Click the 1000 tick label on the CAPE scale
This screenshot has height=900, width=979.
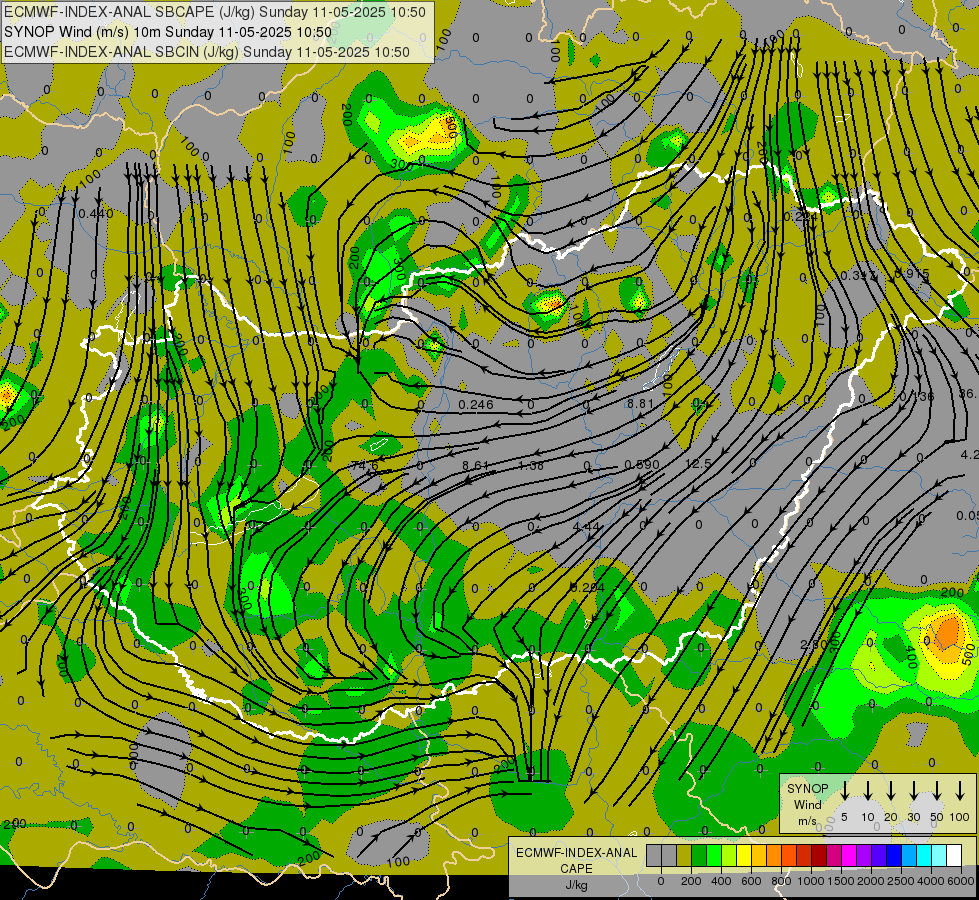(x=811, y=881)
